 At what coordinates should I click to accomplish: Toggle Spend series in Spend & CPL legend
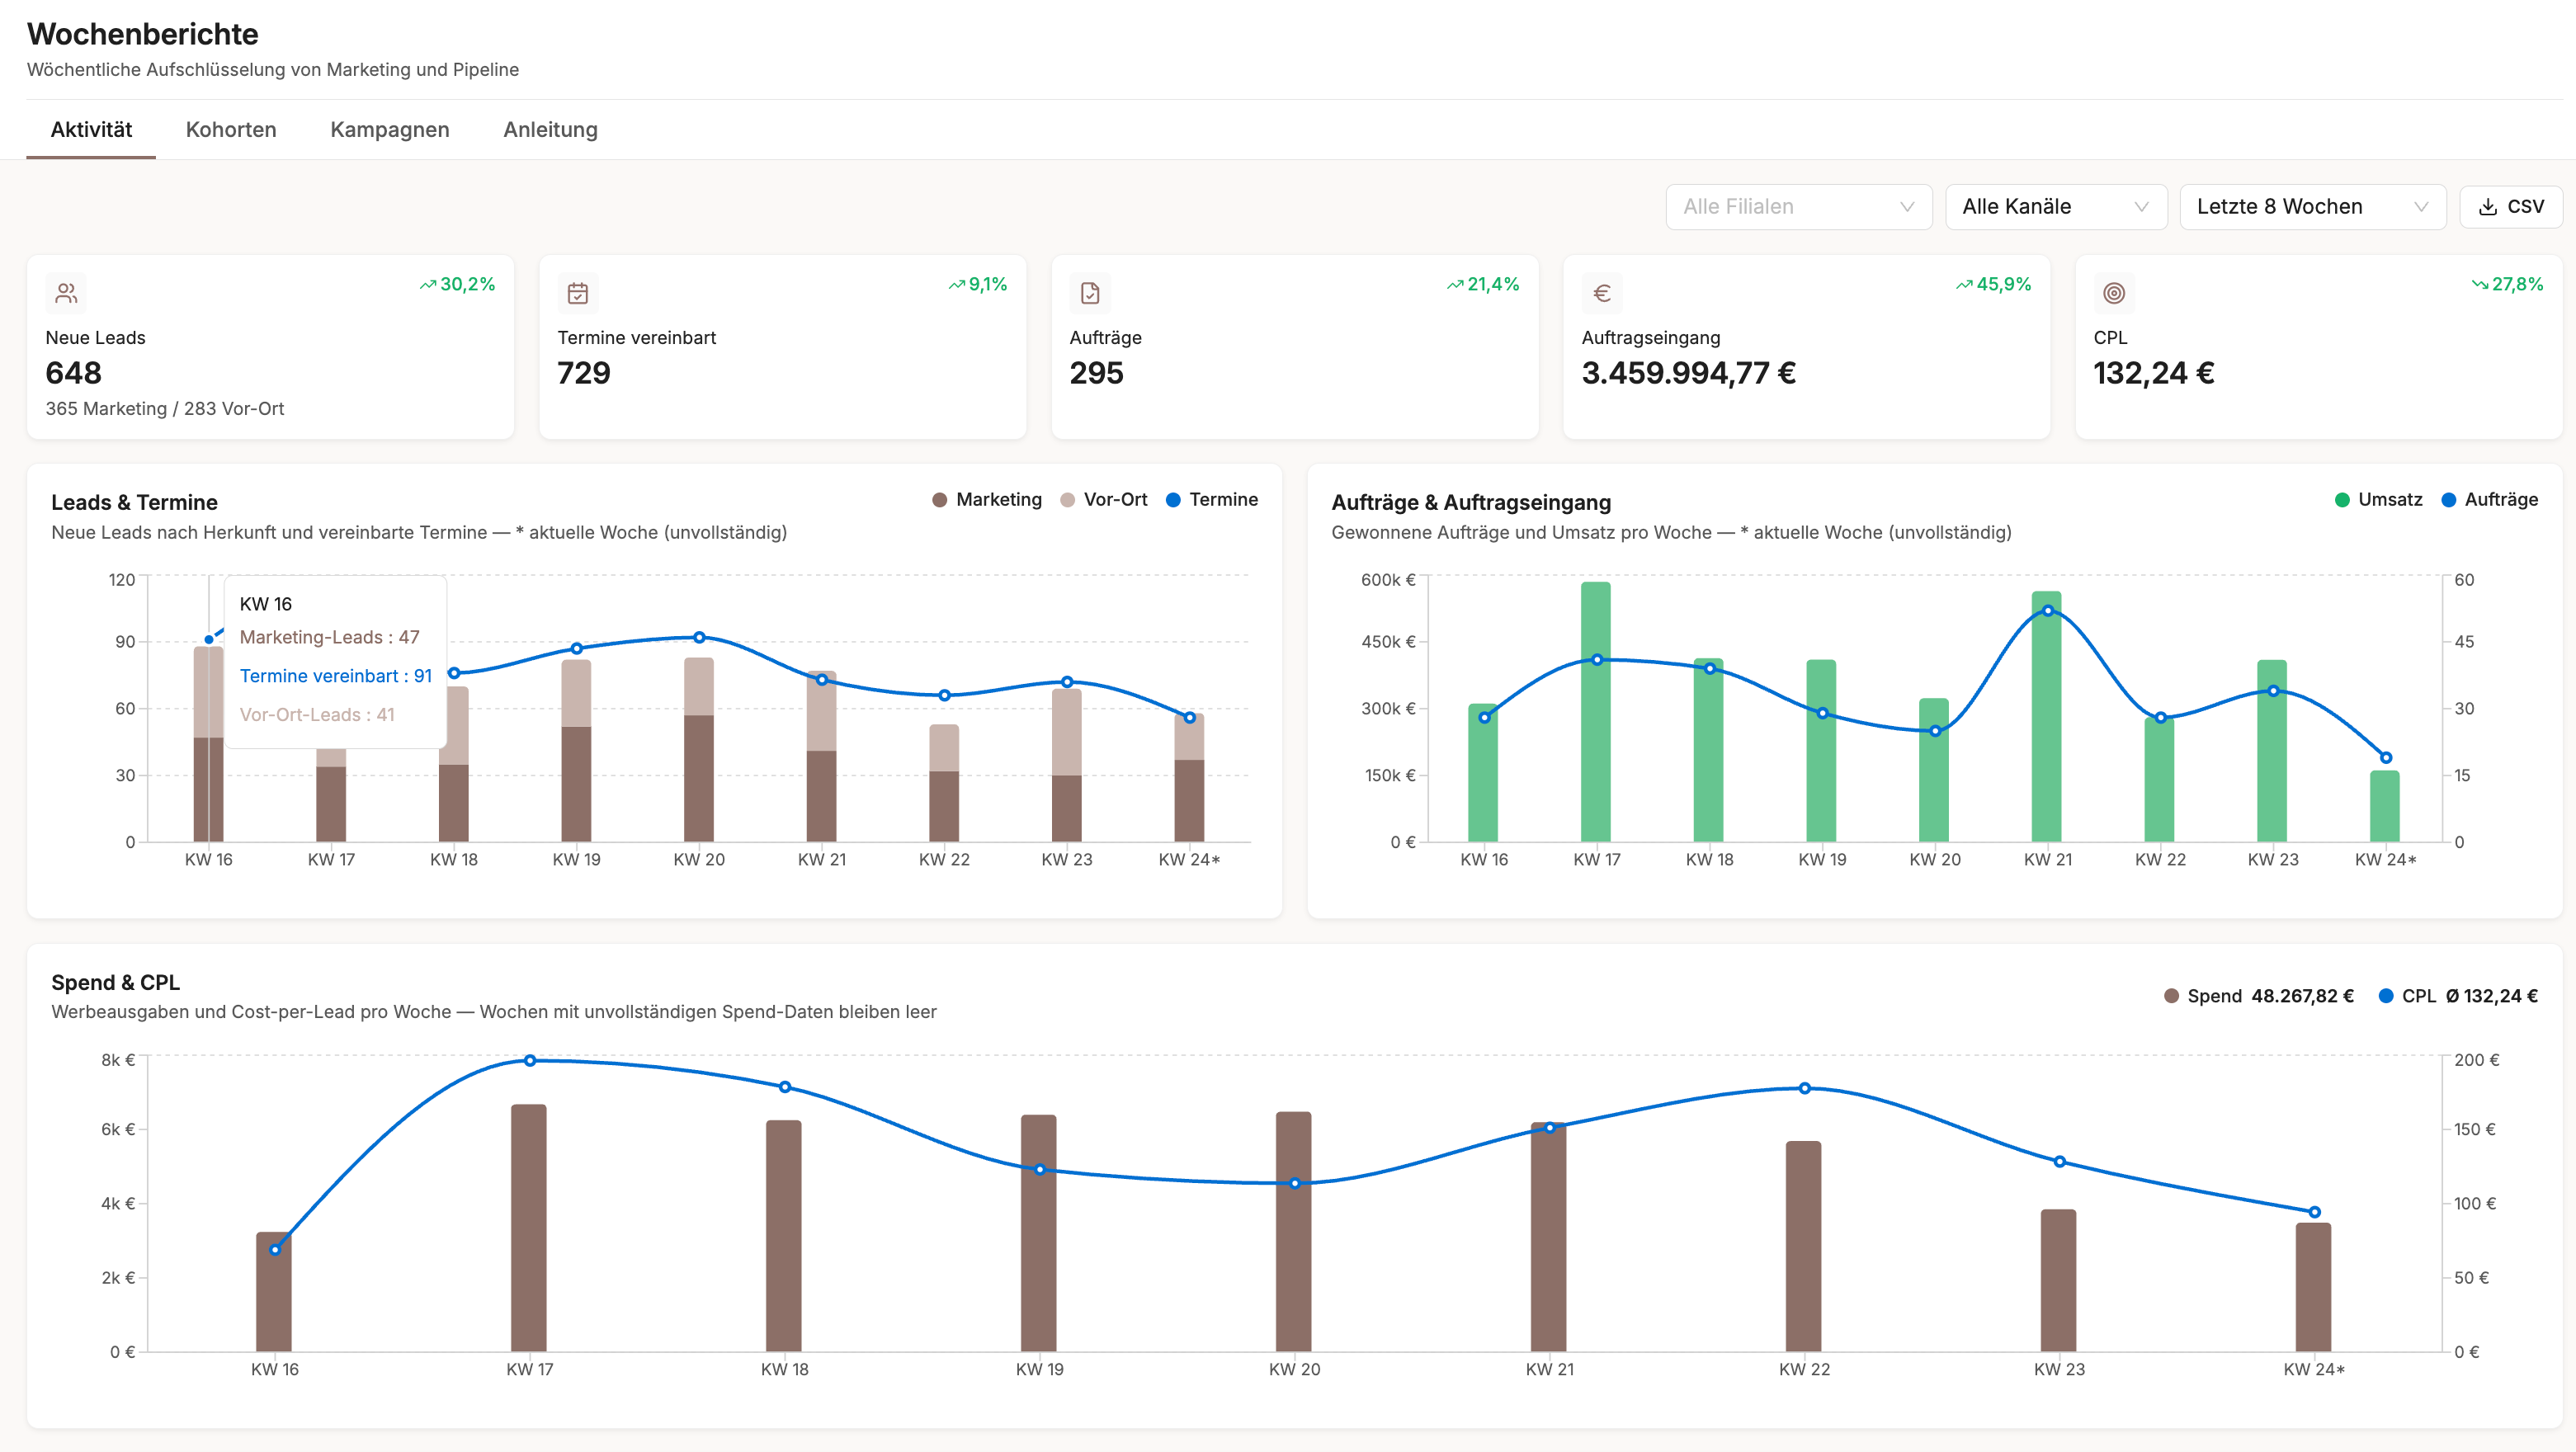tap(2258, 996)
